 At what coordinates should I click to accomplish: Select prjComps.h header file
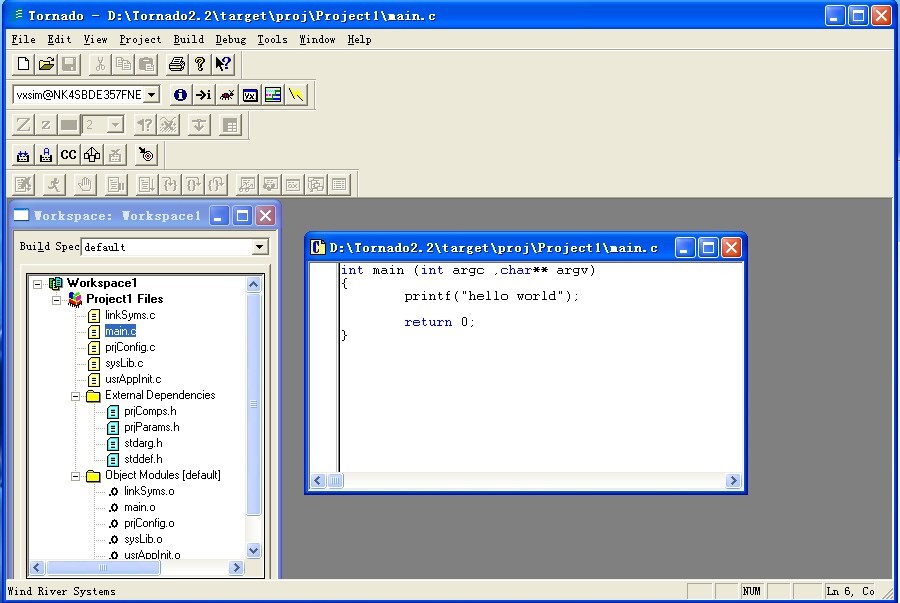pyautogui.click(x=150, y=411)
